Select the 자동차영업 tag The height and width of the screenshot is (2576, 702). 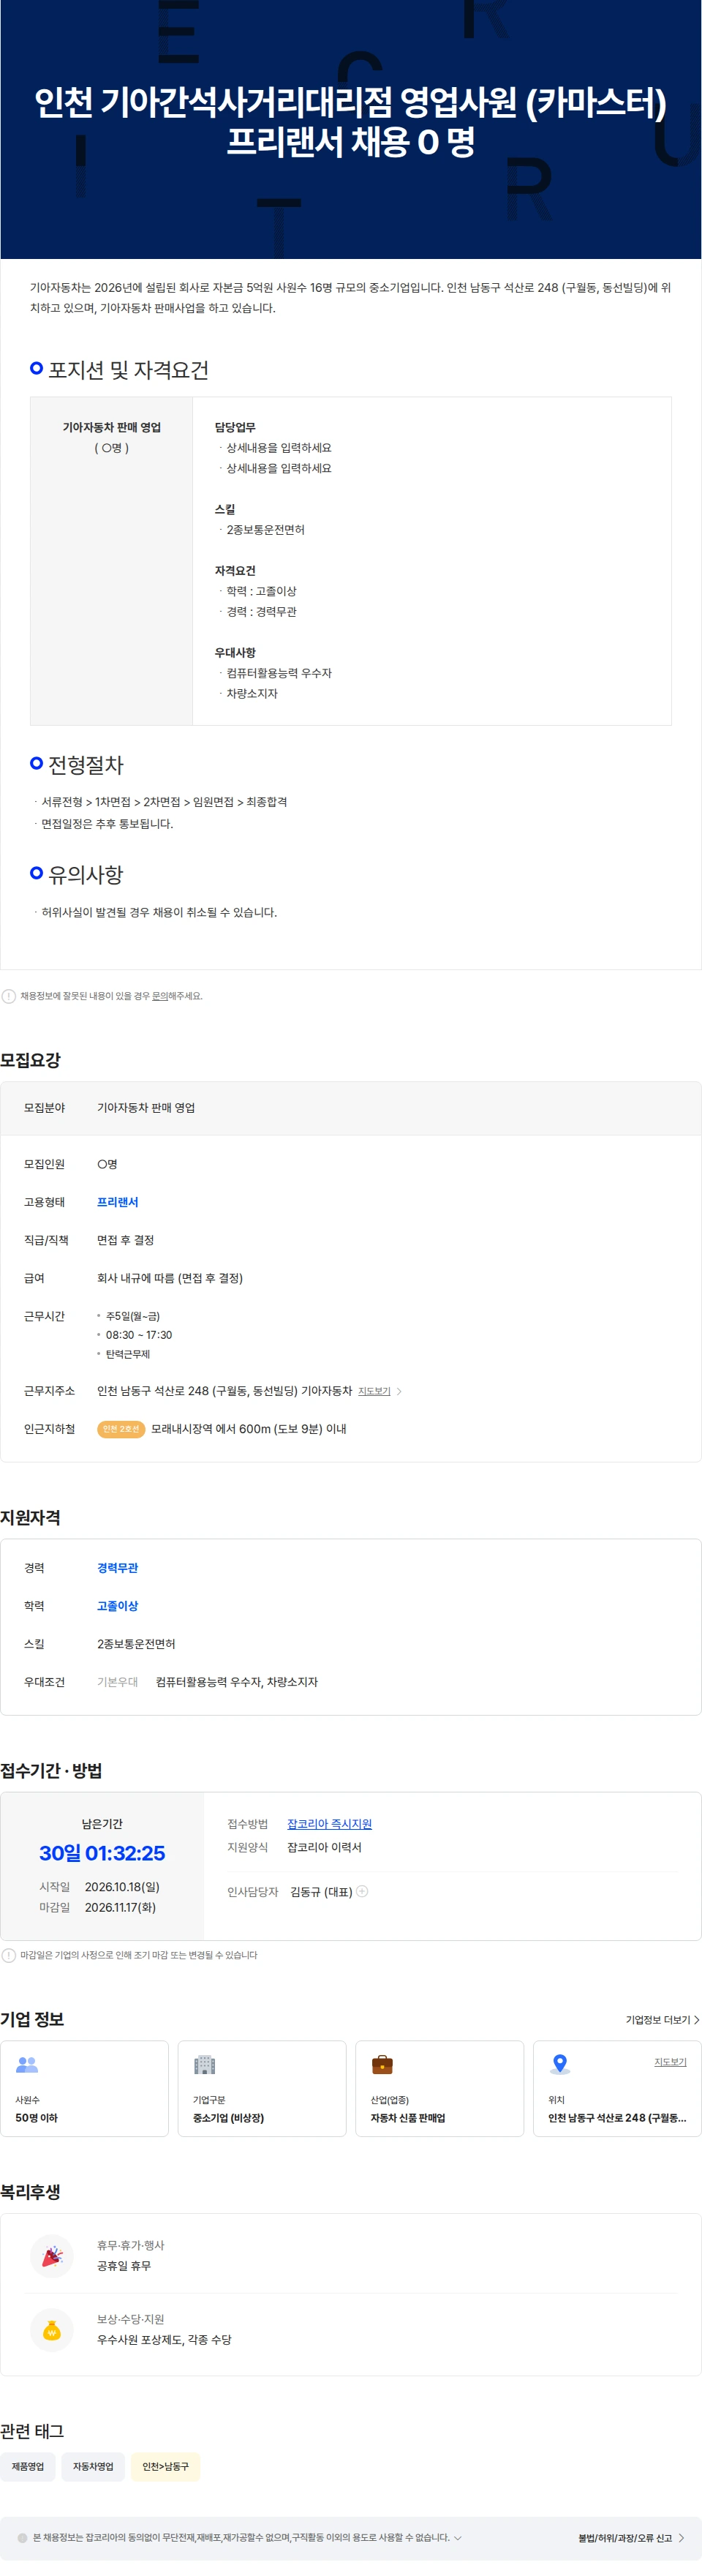tap(93, 2466)
